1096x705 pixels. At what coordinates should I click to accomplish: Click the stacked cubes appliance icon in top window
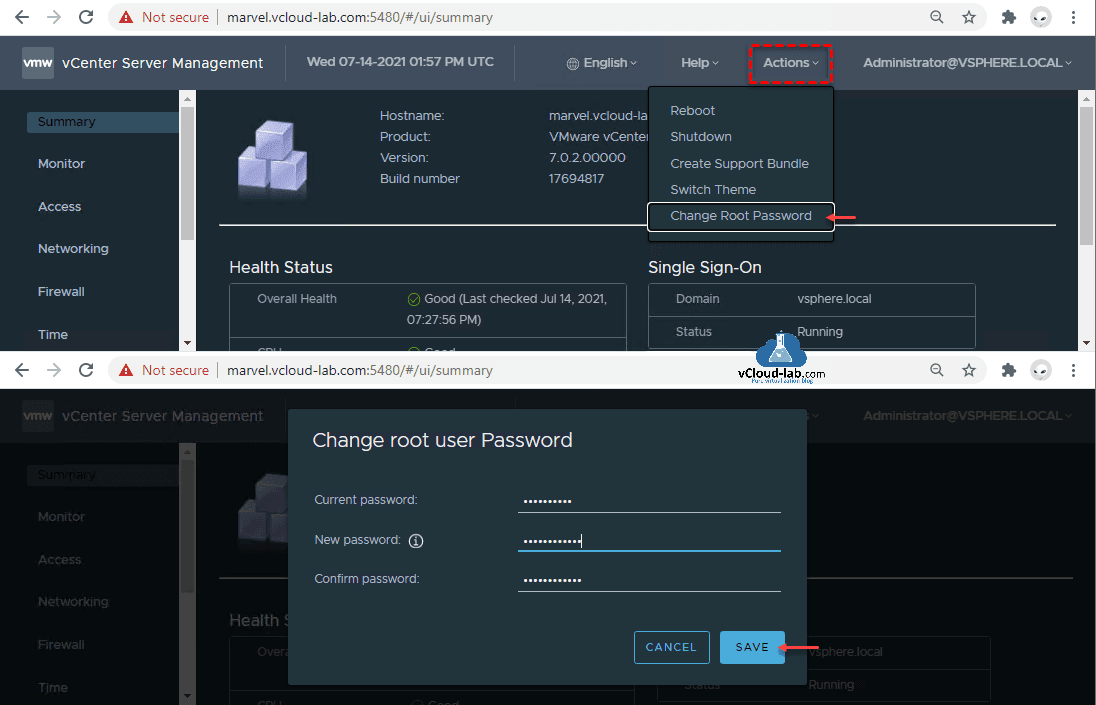273,157
